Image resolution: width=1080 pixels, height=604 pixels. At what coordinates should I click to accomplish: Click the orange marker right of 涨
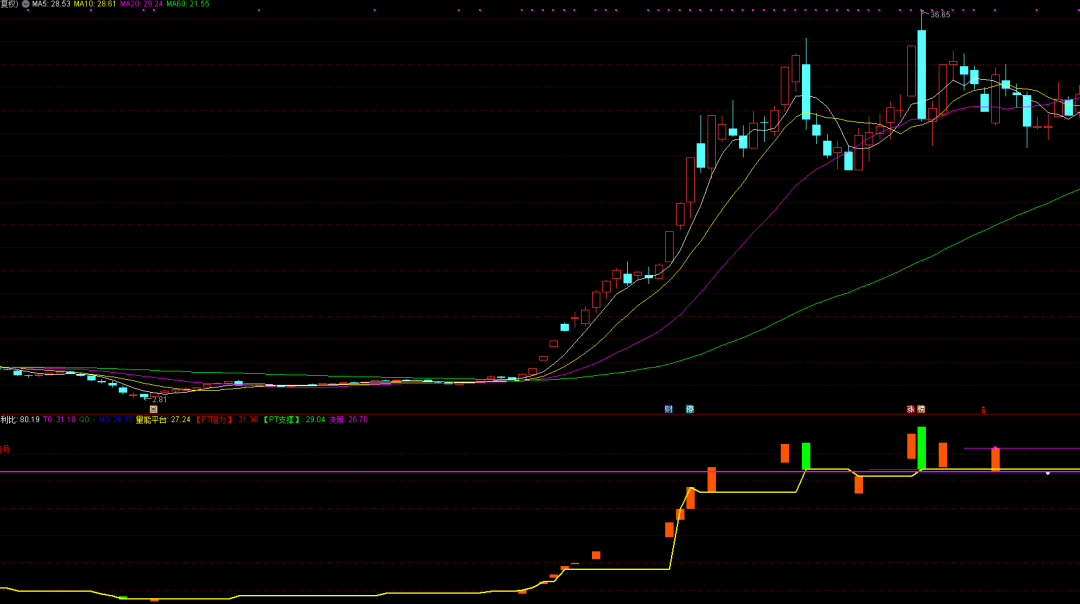(921, 409)
